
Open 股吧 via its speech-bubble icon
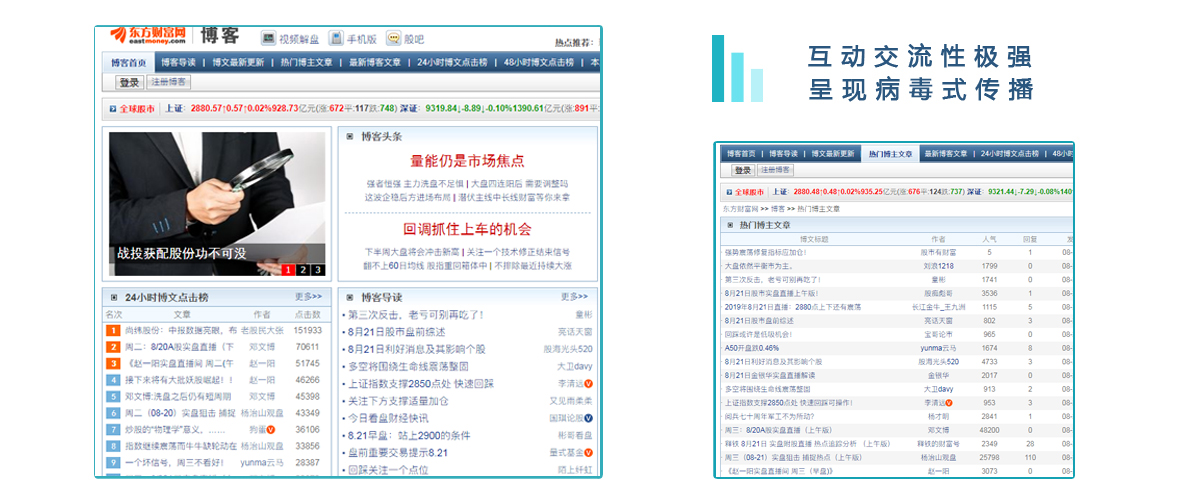(x=392, y=39)
